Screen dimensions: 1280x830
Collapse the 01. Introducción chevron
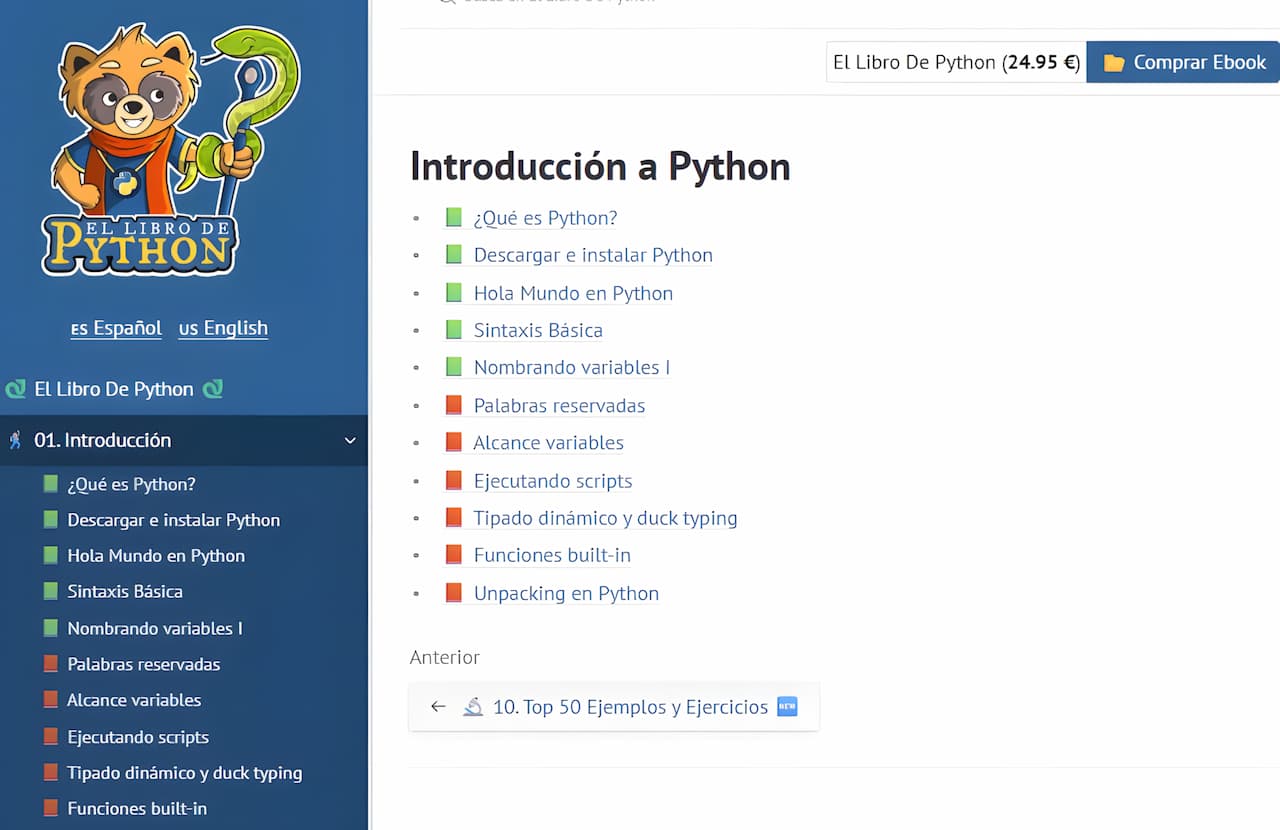pos(350,440)
